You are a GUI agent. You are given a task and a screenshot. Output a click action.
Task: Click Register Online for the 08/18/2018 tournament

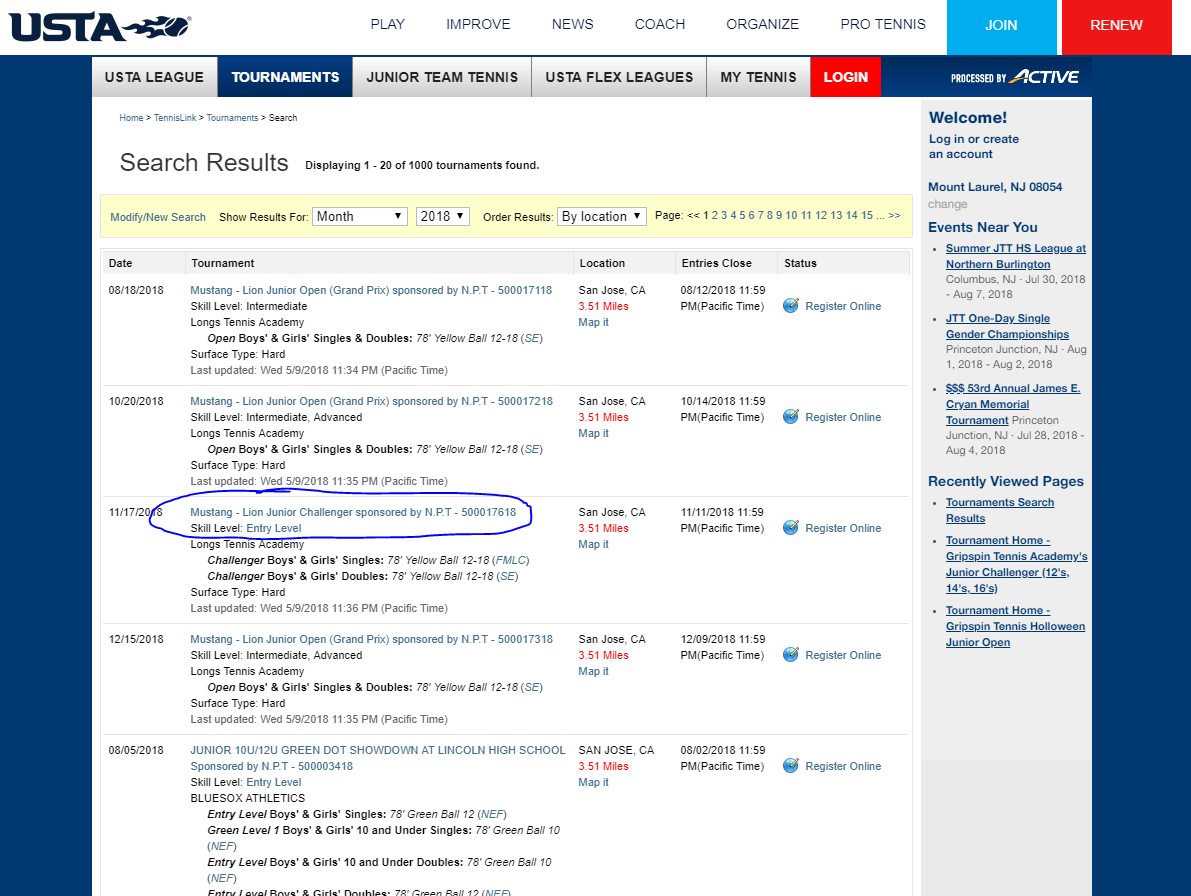(x=843, y=306)
